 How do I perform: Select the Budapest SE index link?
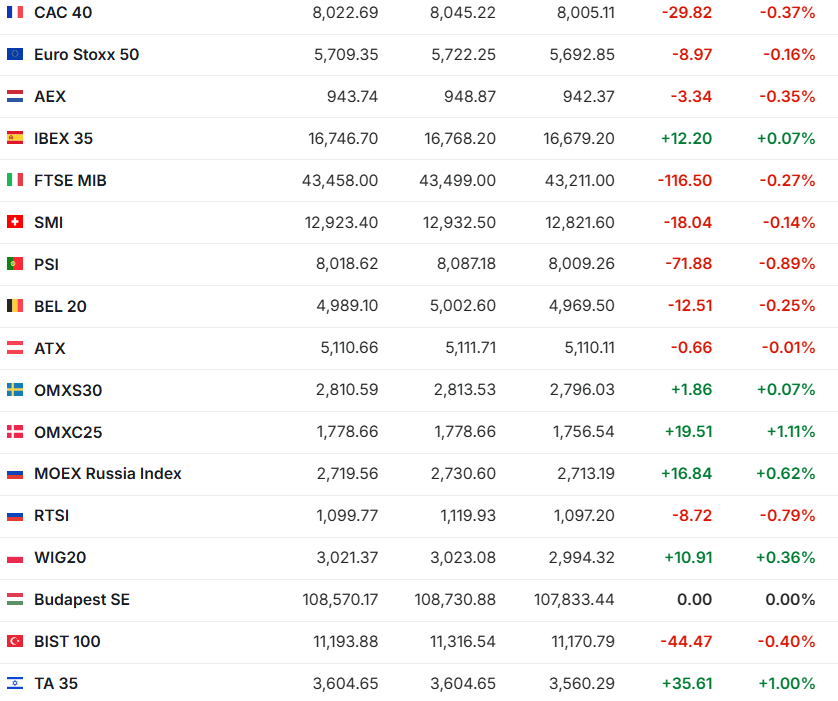pyautogui.click(x=82, y=600)
